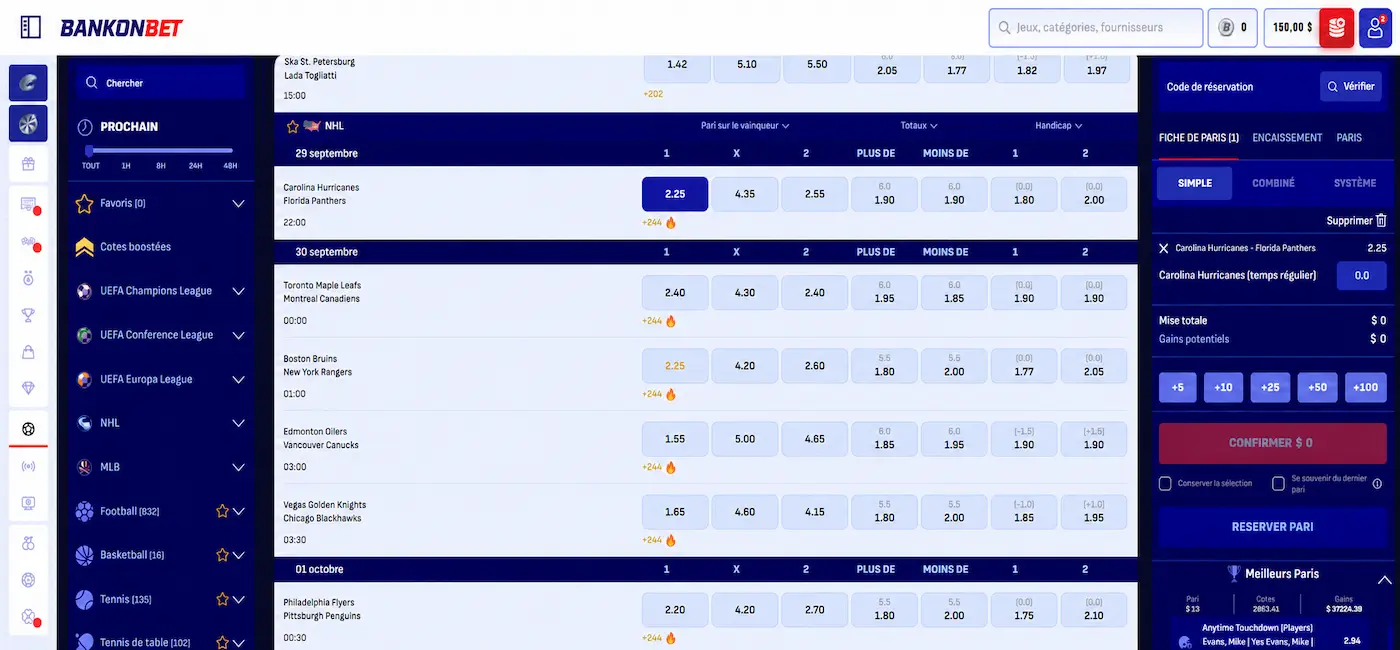Add +100 to the stake
The image size is (1400, 650).
(1365, 388)
